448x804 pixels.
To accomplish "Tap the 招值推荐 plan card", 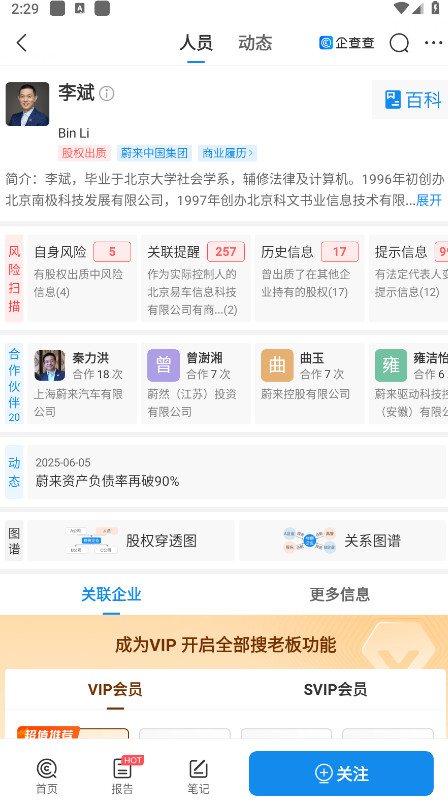I will pos(73,734).
